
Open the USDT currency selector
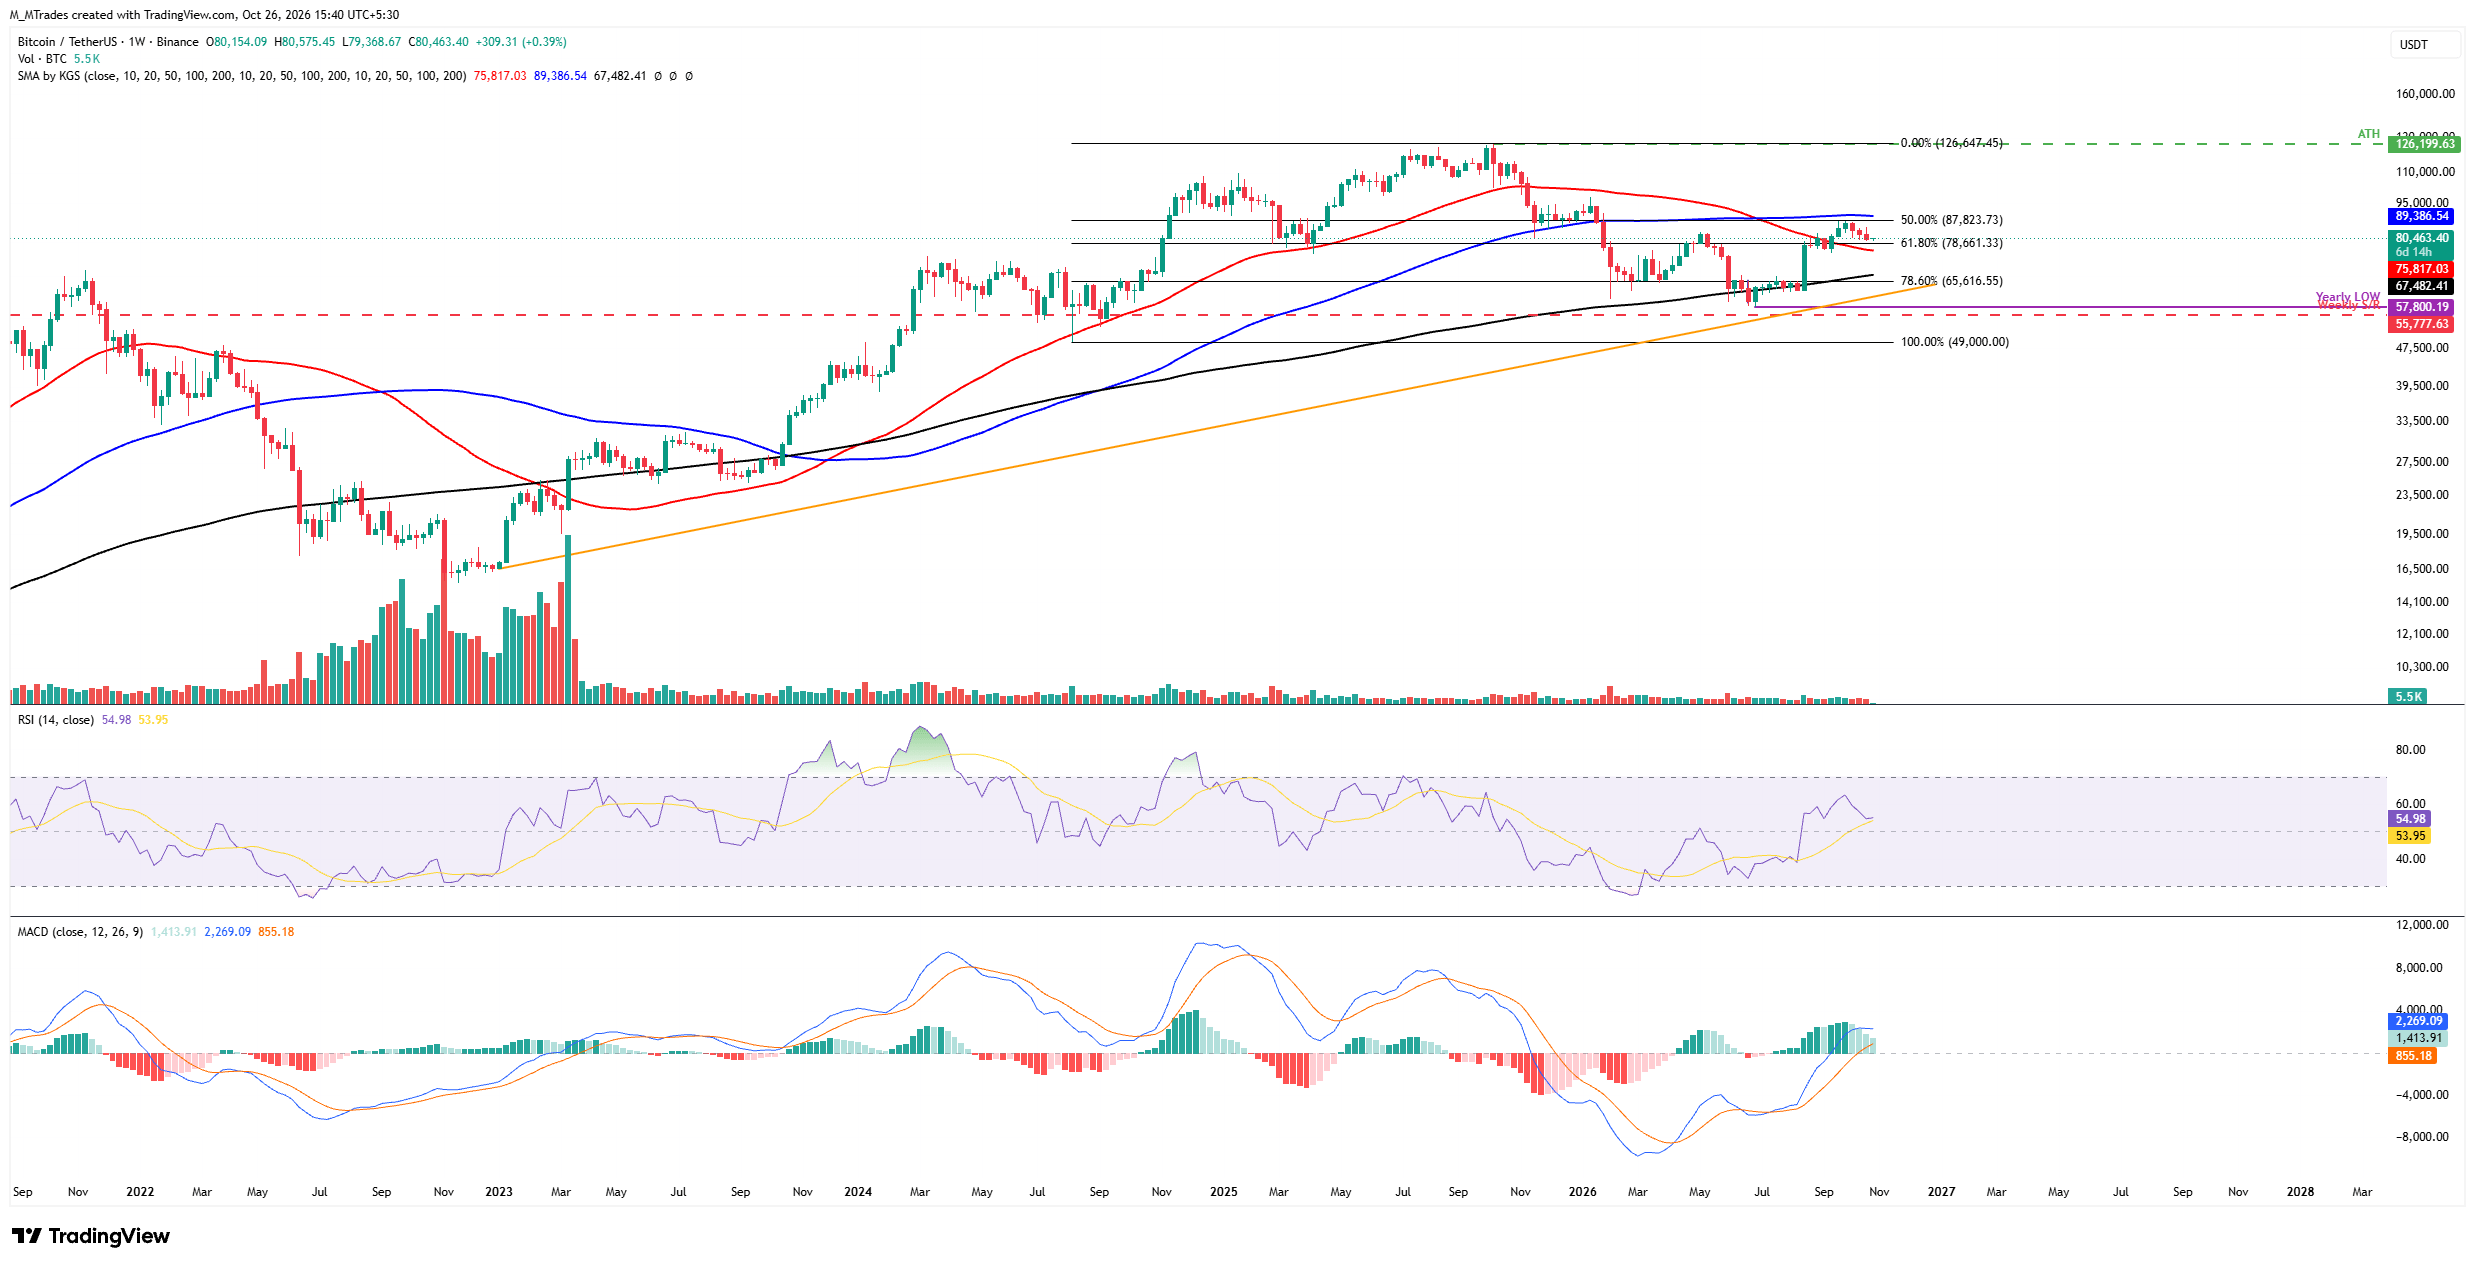click(x=2426, y=44)
